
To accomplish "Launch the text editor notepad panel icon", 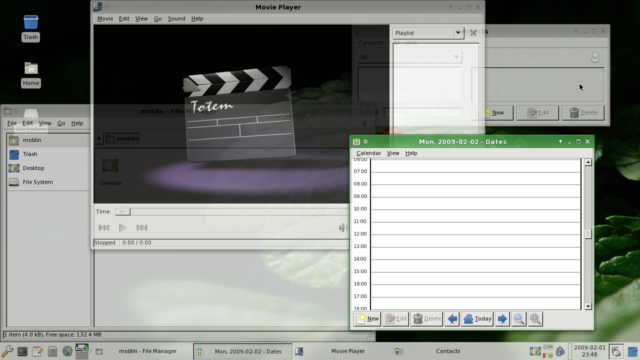I will (37, 351).
